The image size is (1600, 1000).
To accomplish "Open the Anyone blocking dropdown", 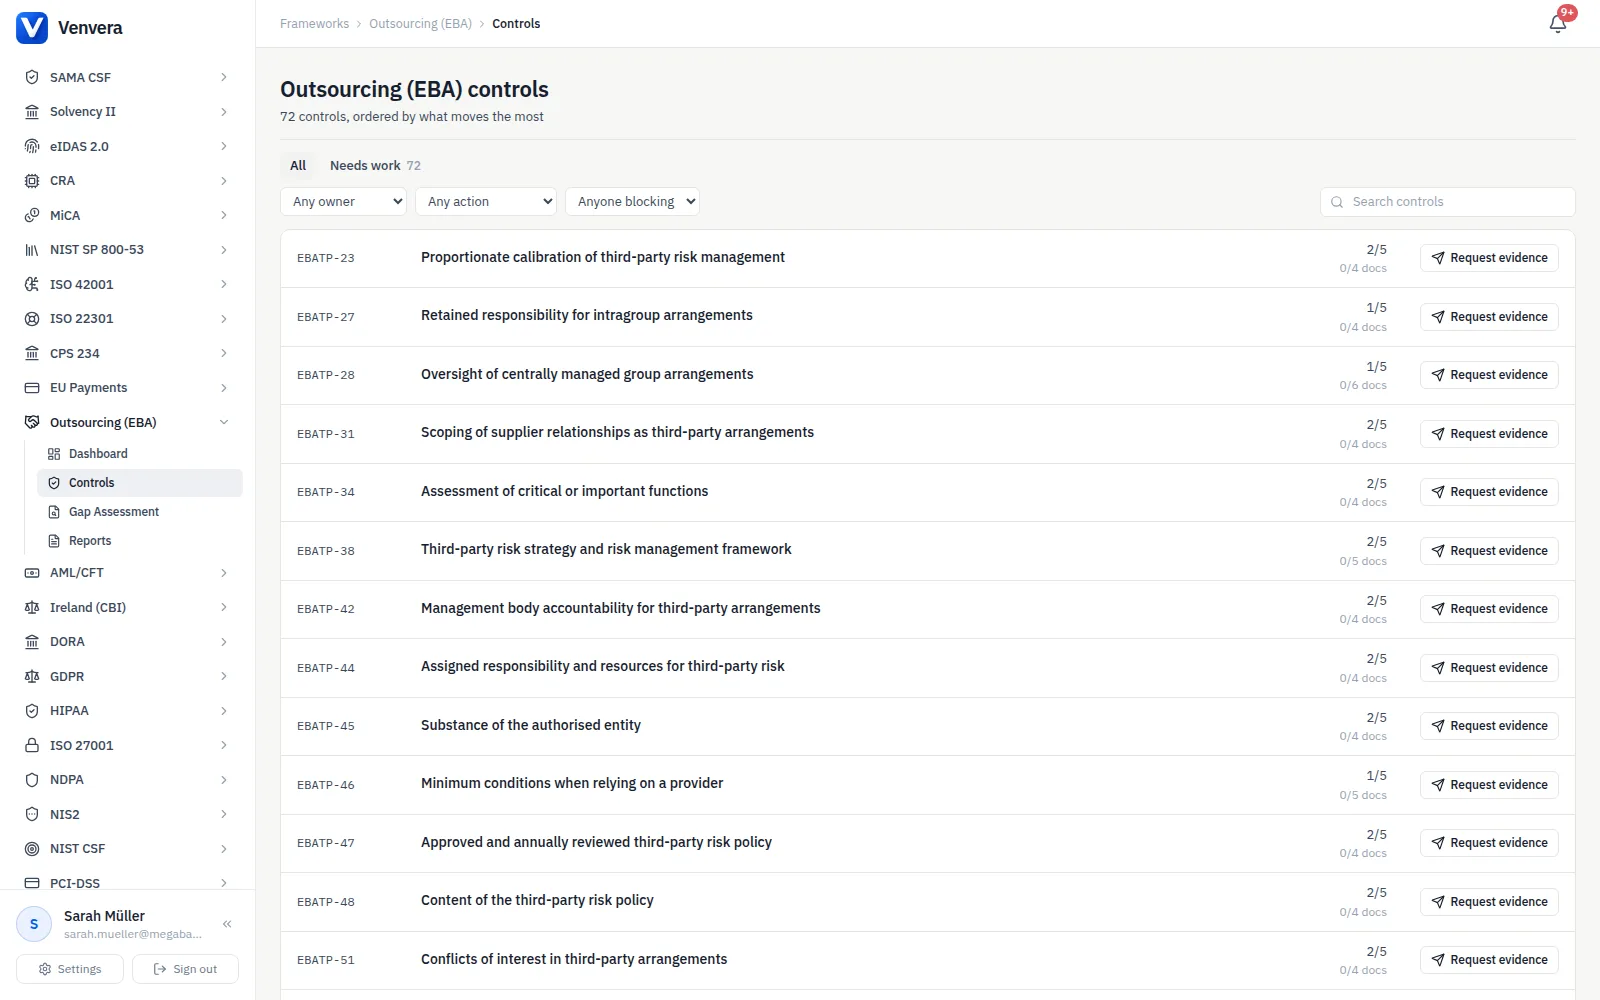I will pyautogui.click(x=632, y=201).
